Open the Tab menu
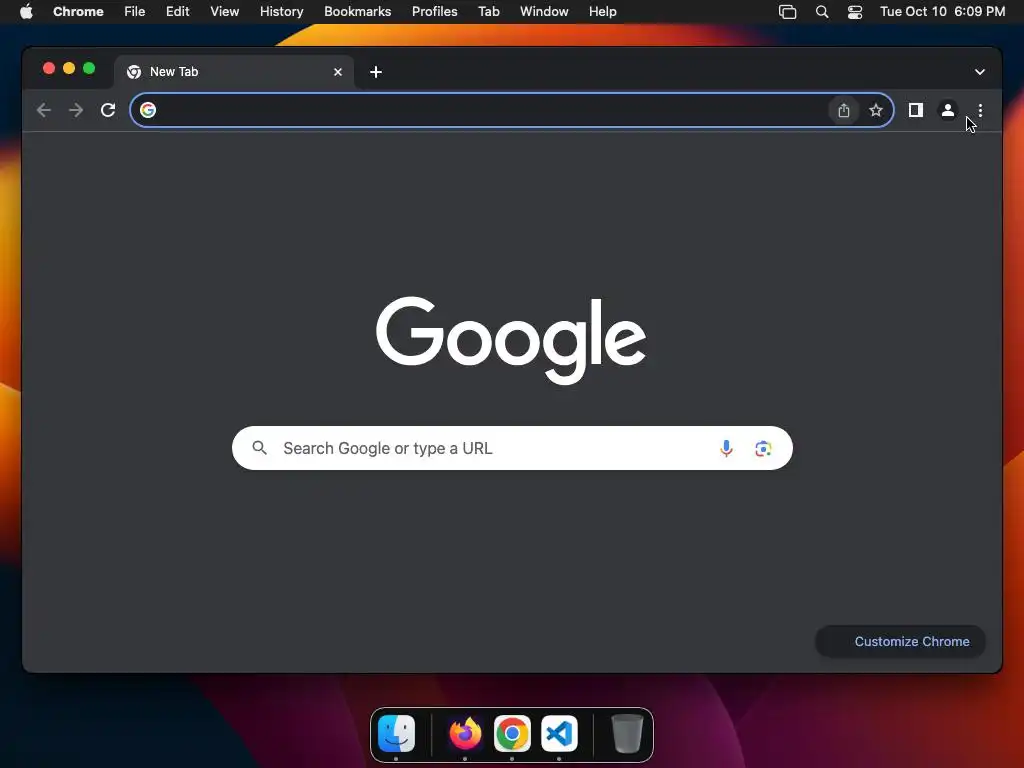The height and width of the screenshot is (768, 1024). point(488,12)
